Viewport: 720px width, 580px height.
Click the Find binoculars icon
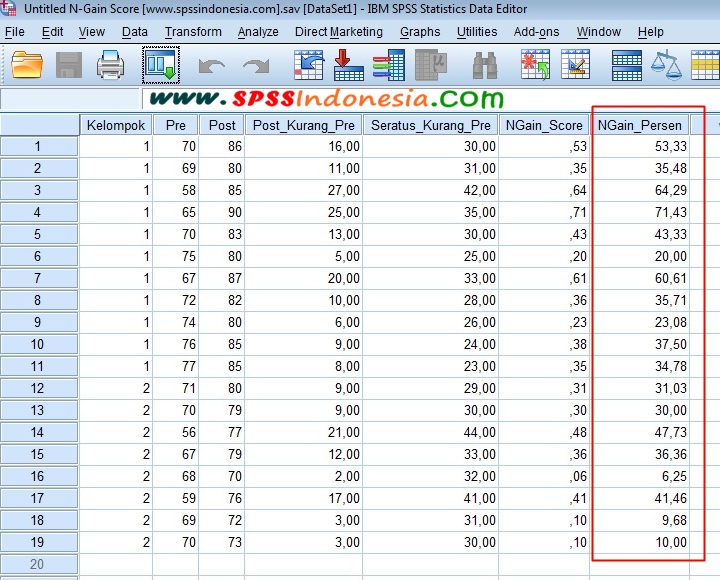[x=485, y=66]
